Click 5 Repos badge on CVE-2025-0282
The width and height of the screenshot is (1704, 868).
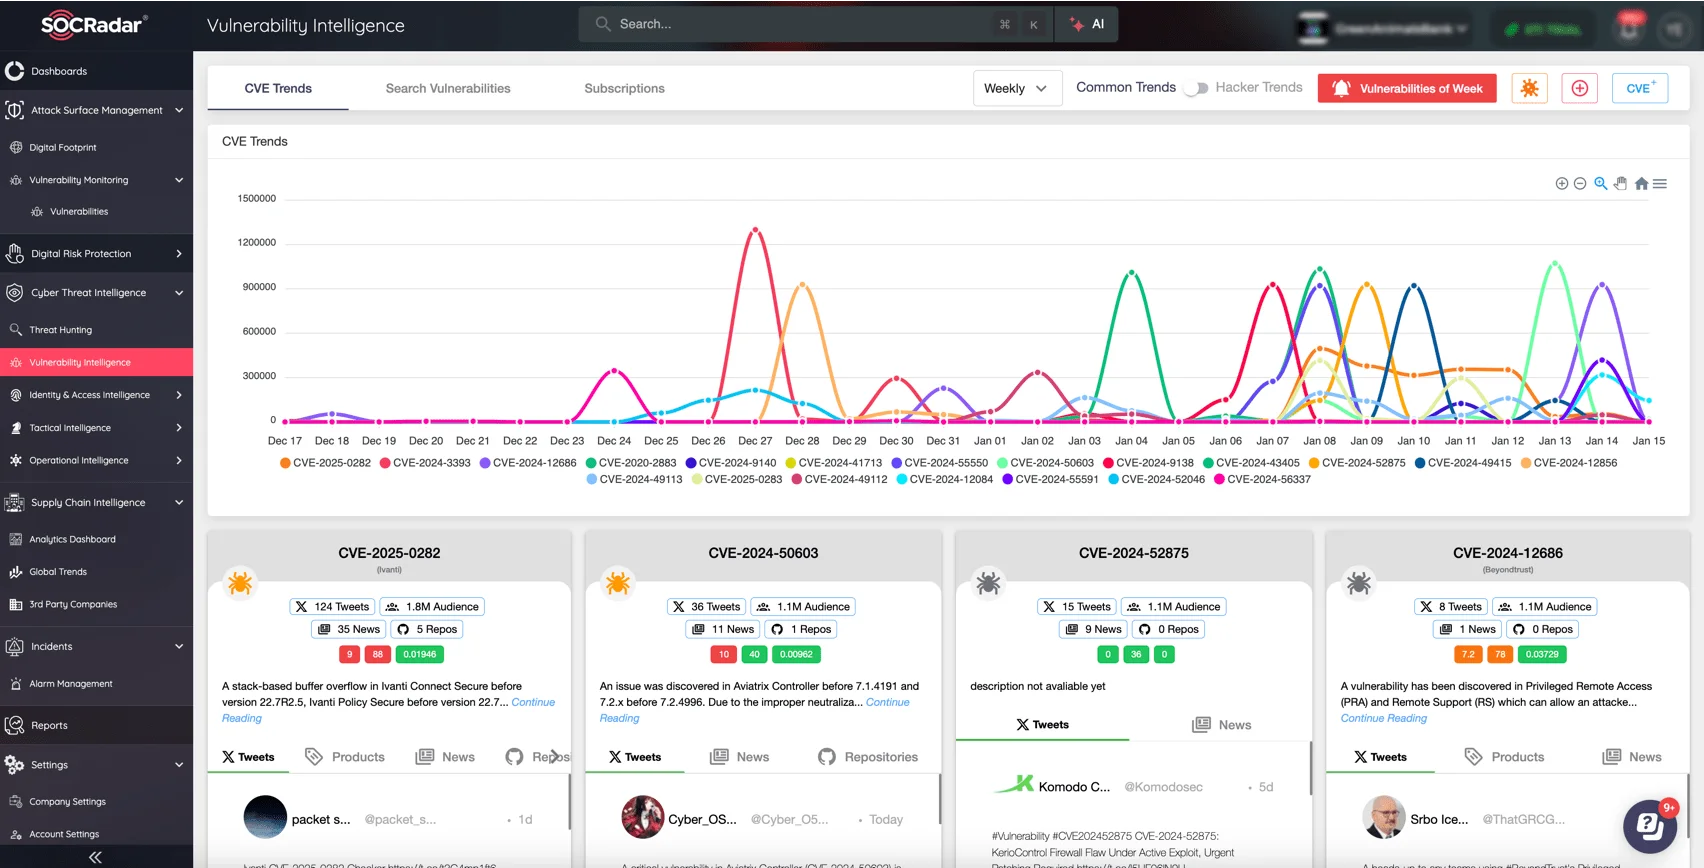[427, 630]
